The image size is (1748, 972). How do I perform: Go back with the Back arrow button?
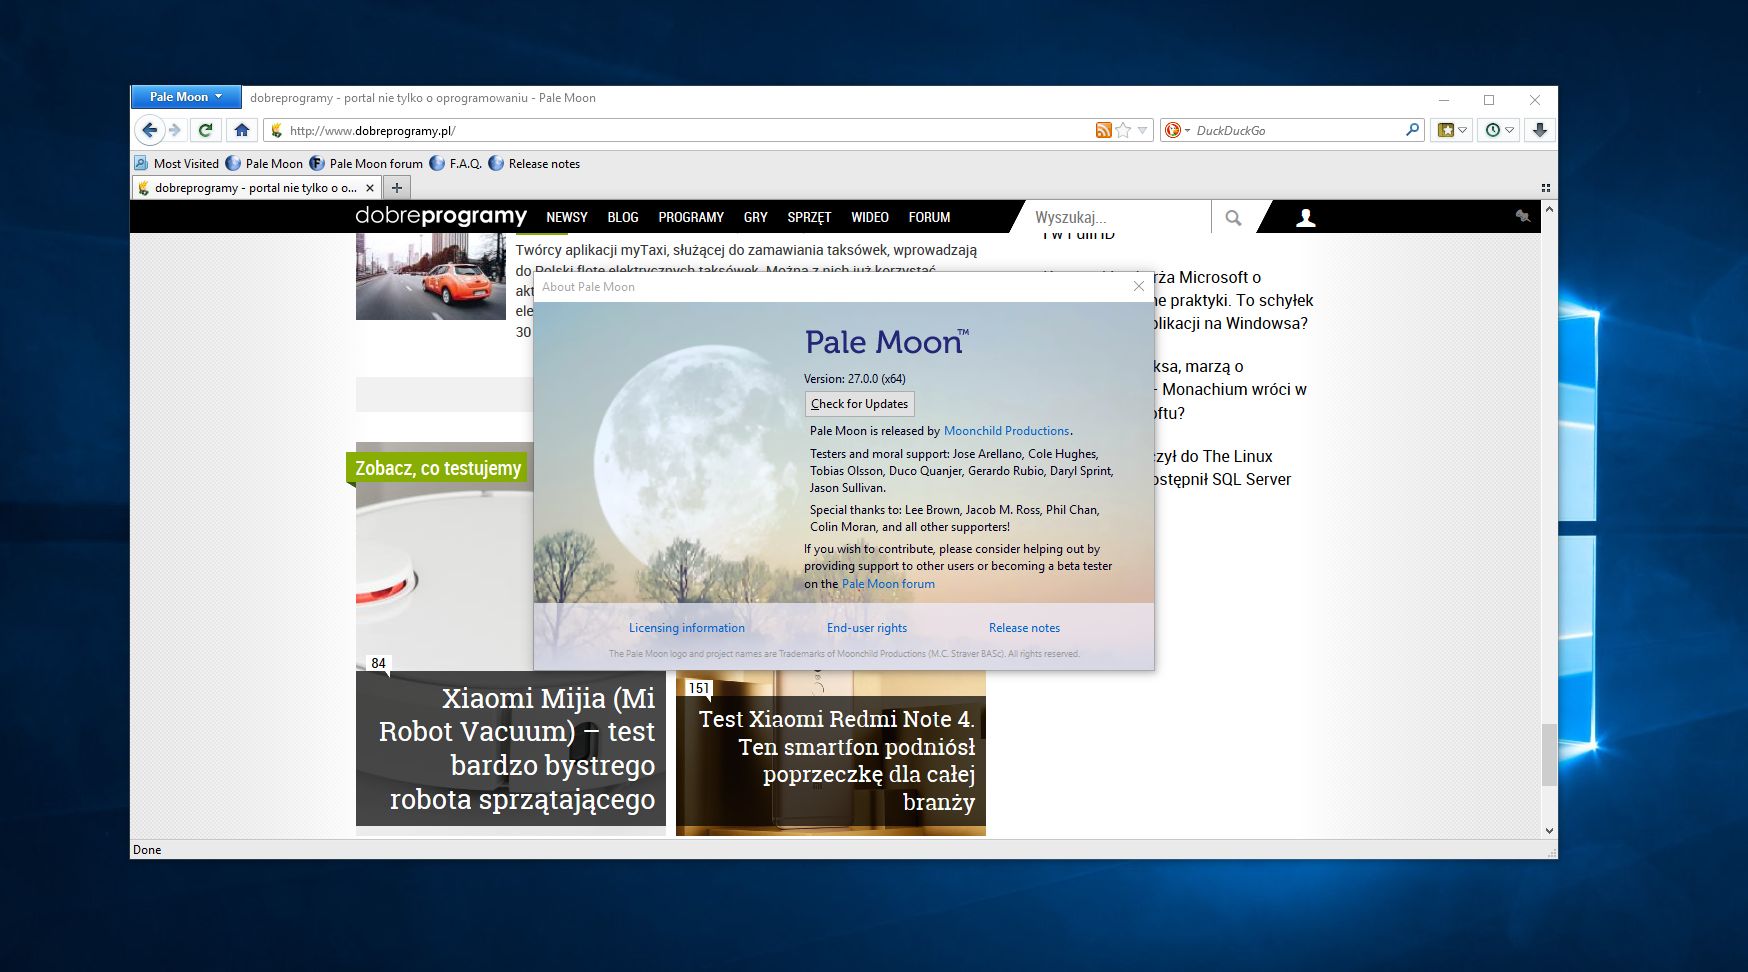tap(149, 130)
